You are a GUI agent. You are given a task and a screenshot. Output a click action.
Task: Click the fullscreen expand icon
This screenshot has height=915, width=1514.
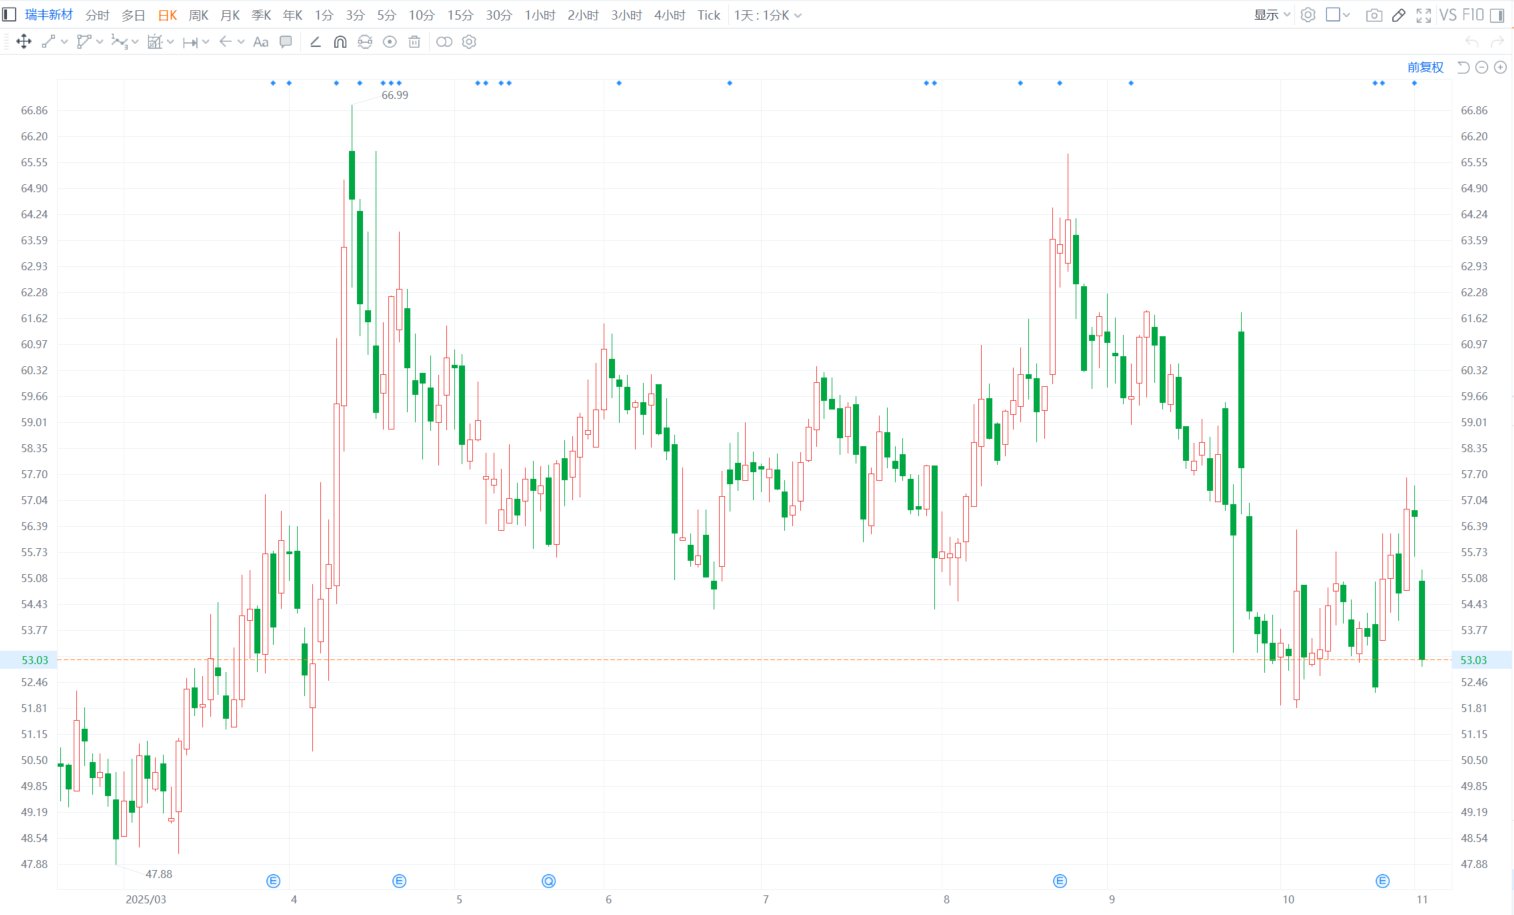click(x=1423, y=15)
